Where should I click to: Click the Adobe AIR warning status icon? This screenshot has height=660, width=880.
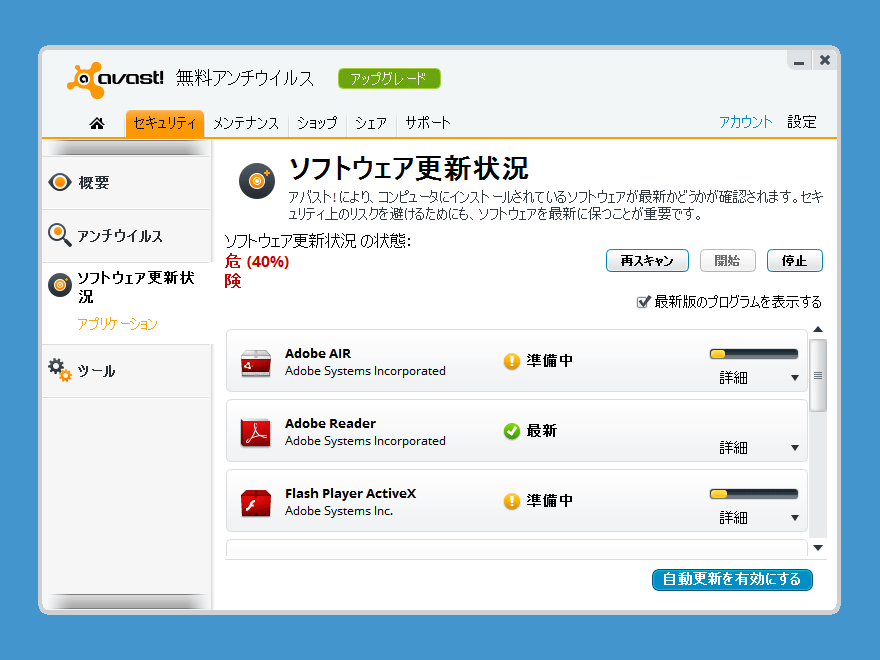512,361
